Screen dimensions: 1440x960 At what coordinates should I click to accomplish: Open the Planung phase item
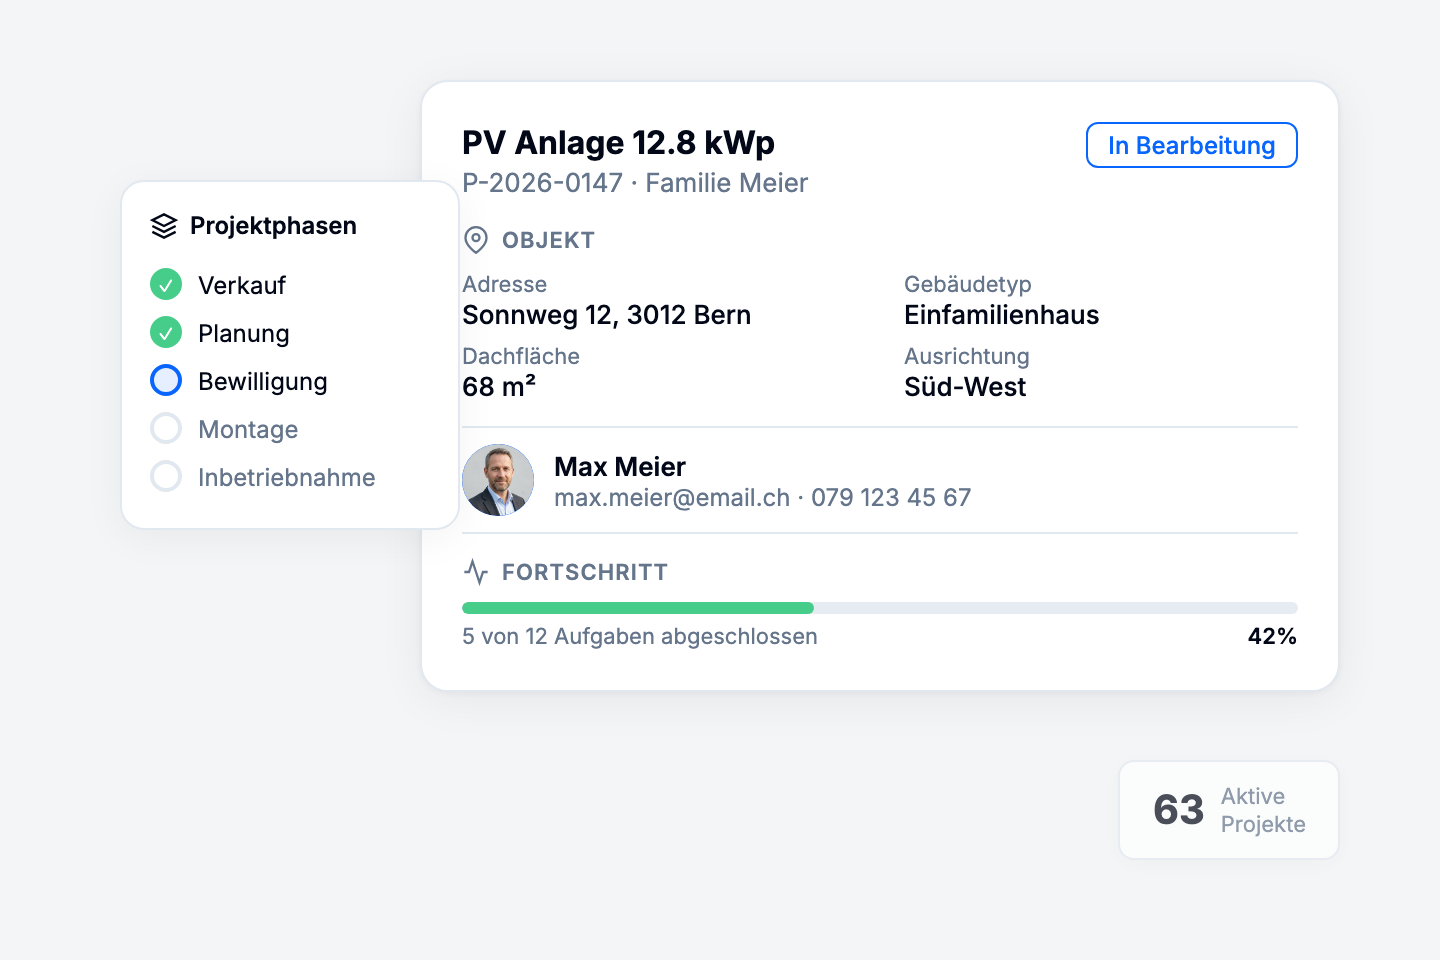point(244,333)
